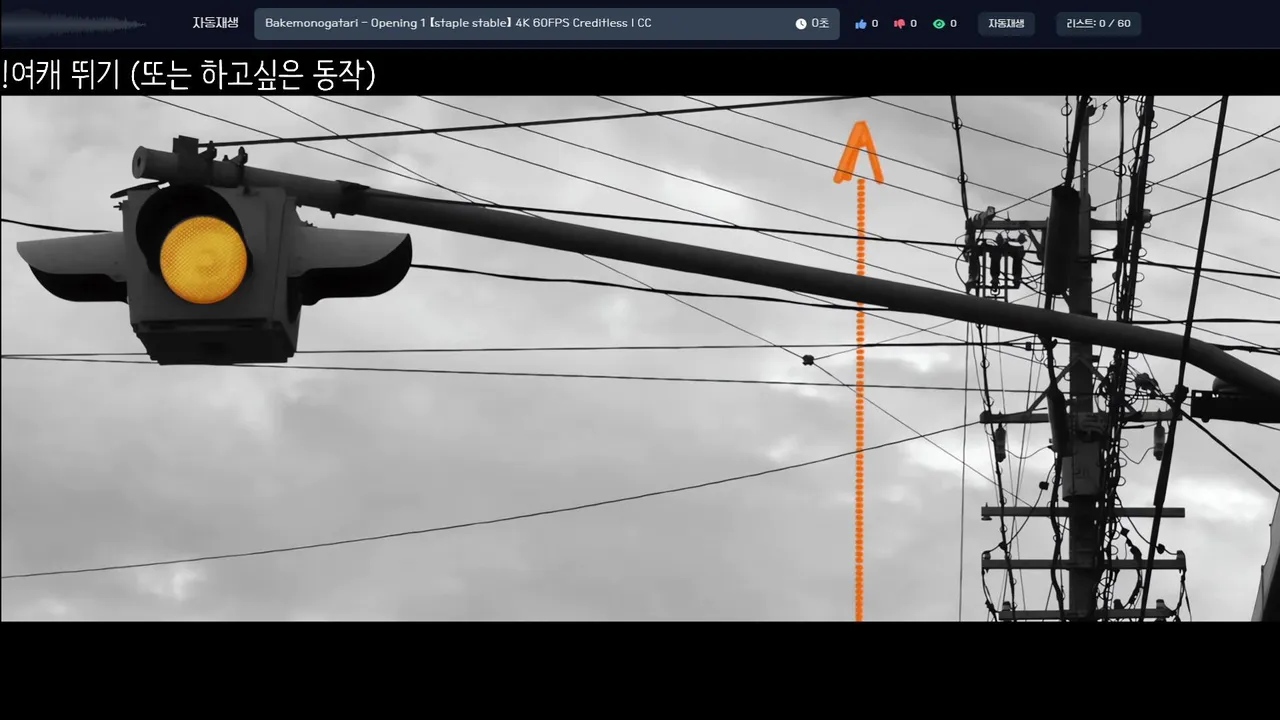Click the audio waveform graphic in the header
This screenshot has height=720, width=1280.
75,24
